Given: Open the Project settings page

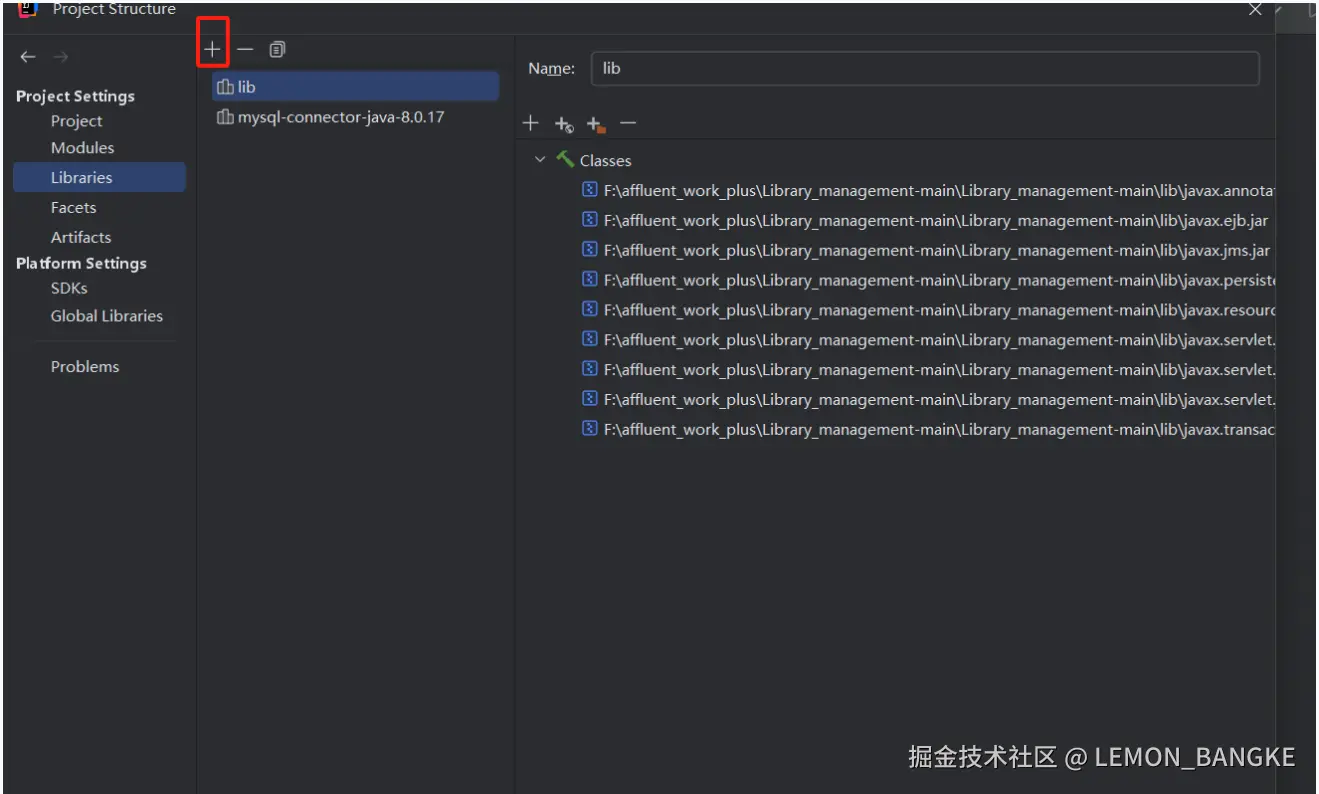Looking at the screenshot, I should [x=77, y=121].
